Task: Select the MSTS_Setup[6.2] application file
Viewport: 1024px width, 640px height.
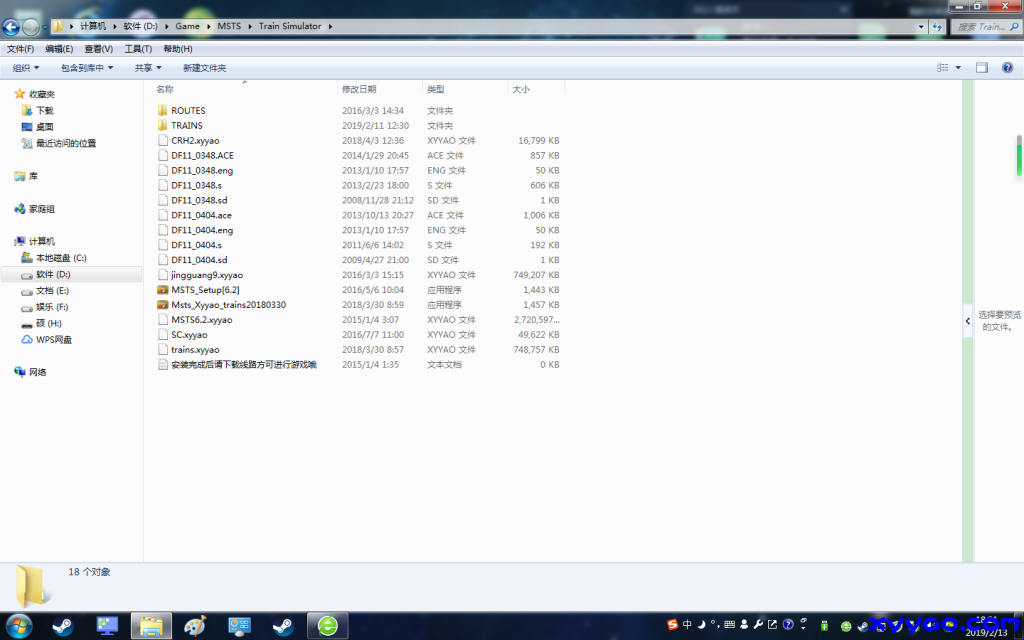Action: (204, 290)
